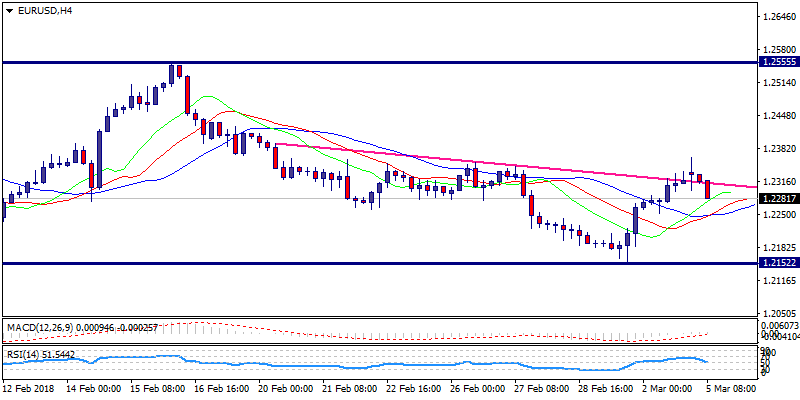Click the current price tag 1.22817
The height and width of the screenshot is (400, 800).
click(779, 198)
